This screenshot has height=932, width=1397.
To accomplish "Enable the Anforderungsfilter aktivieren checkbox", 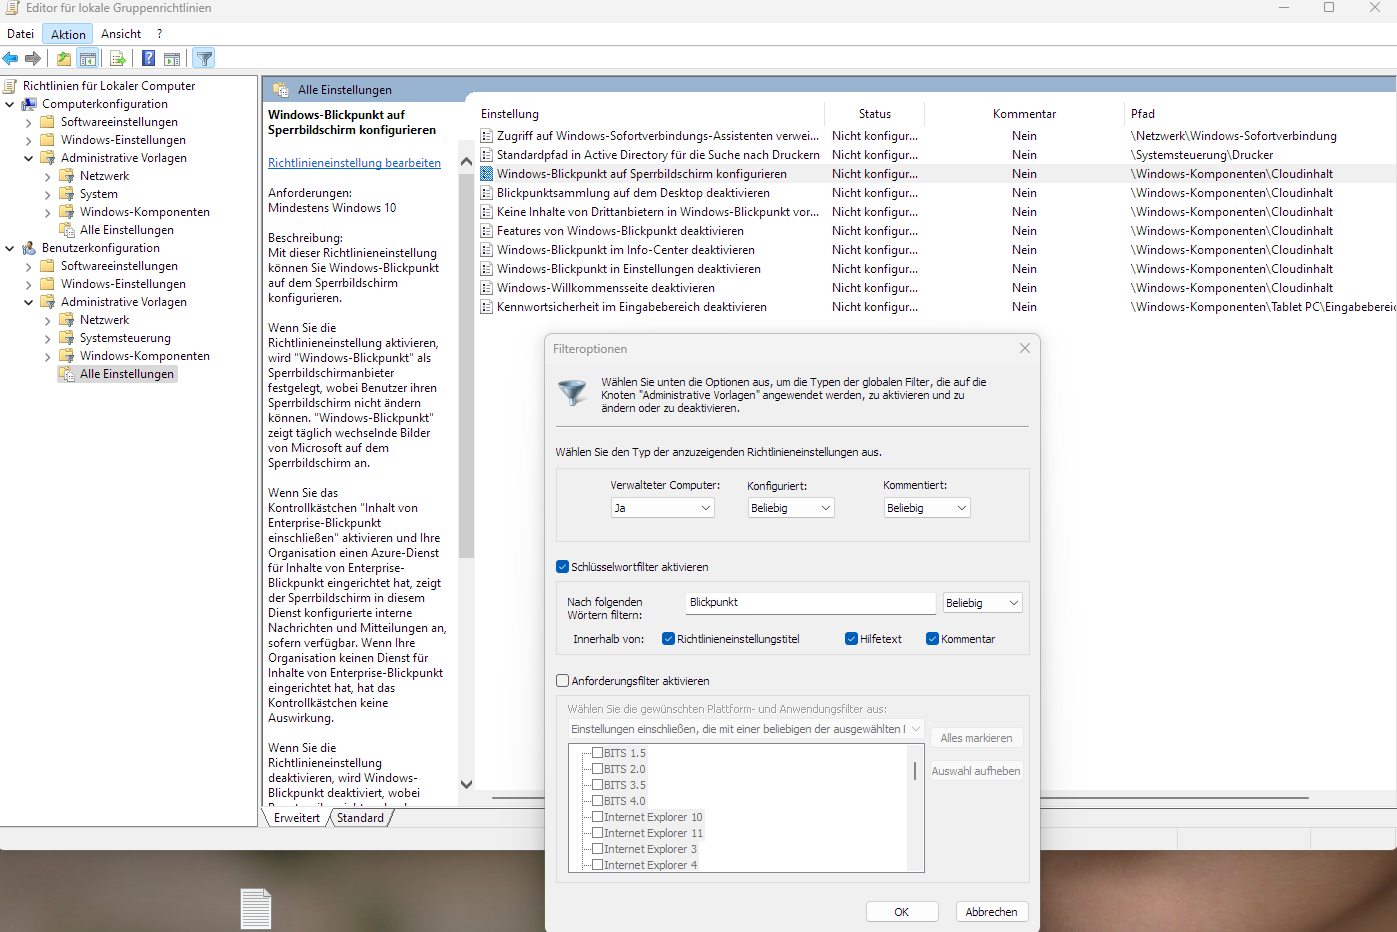I will point(562,680).
